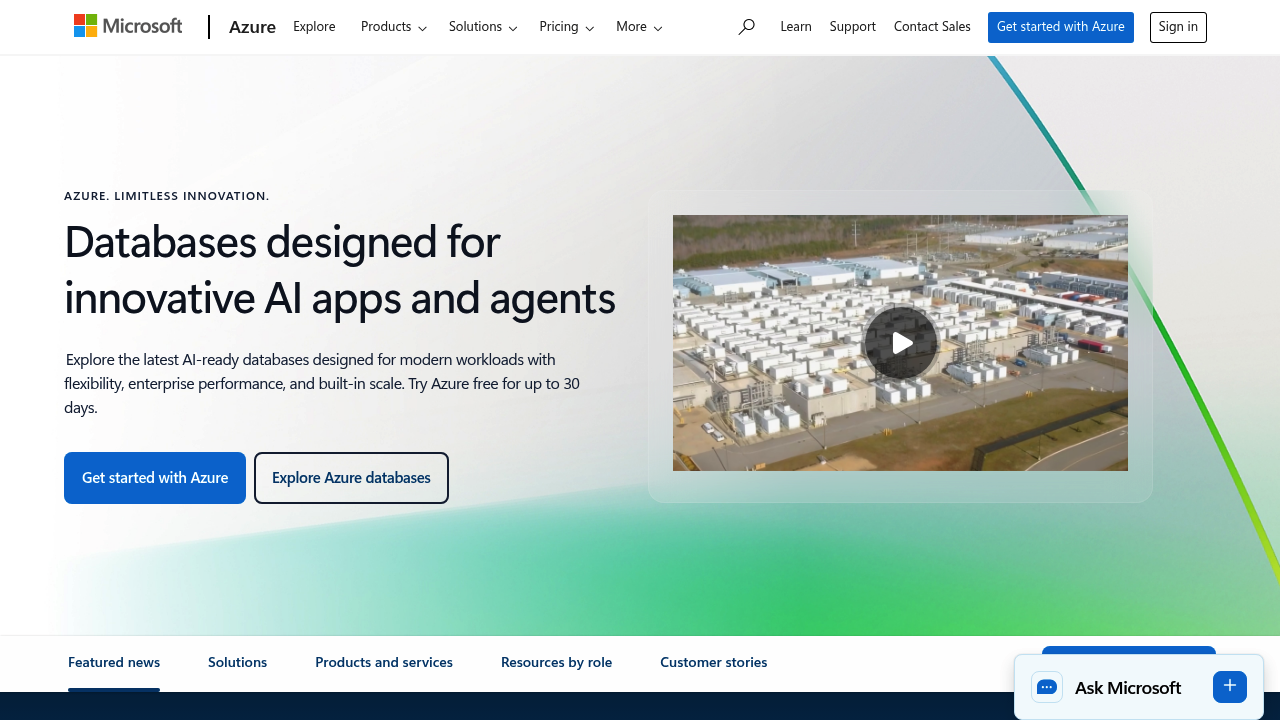Click Contact Sales
Screen dimensions: 1280x720
[x=931, y=27]
